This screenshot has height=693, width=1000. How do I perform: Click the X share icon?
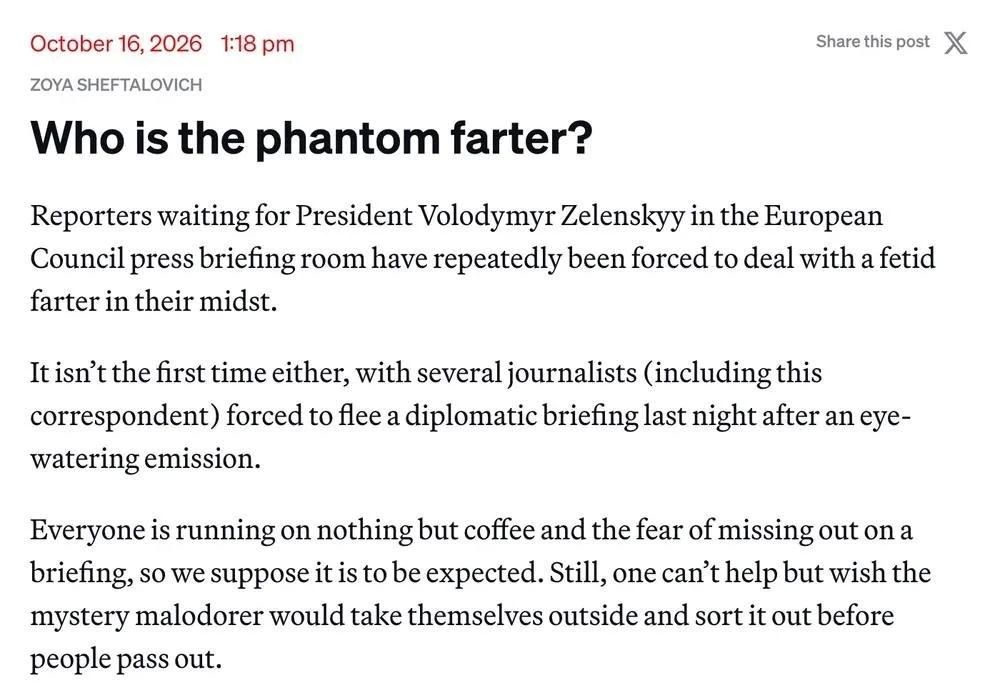(x=955, y=43)
